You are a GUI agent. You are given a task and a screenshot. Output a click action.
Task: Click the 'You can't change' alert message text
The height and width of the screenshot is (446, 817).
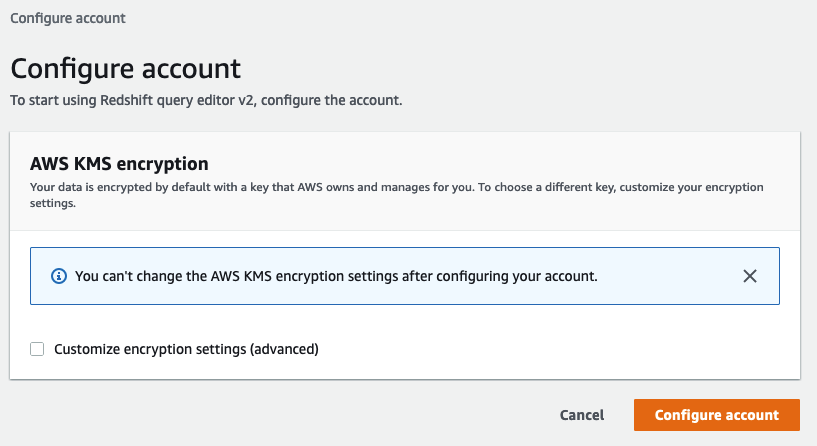(x=336, y=276)
